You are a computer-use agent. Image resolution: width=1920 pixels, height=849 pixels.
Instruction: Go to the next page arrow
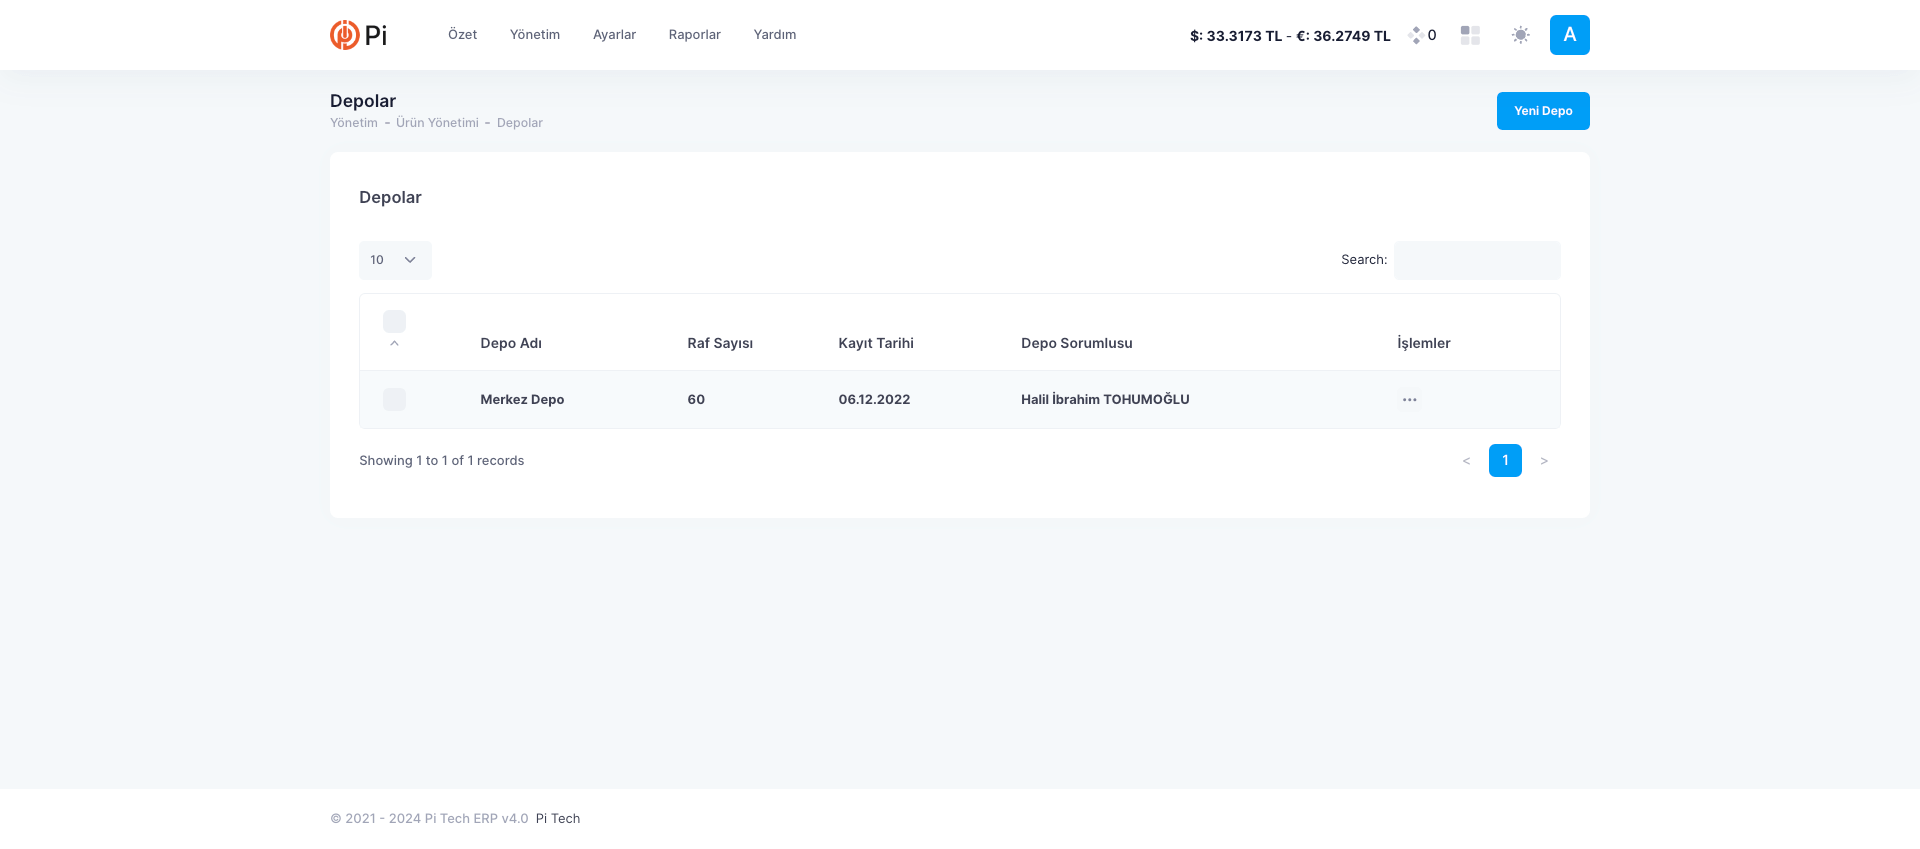1544,461
